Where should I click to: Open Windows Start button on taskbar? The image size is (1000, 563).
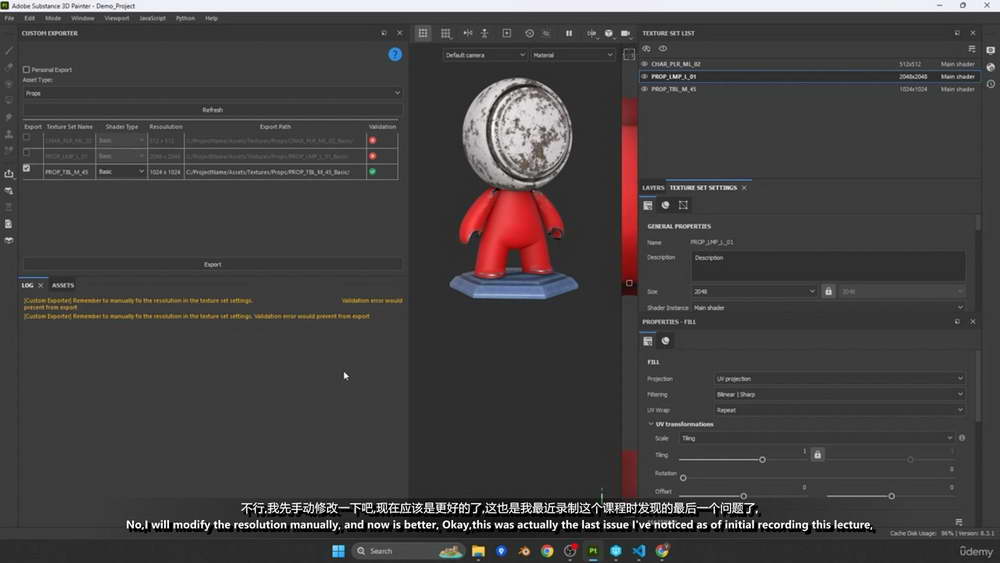(339, 551)
